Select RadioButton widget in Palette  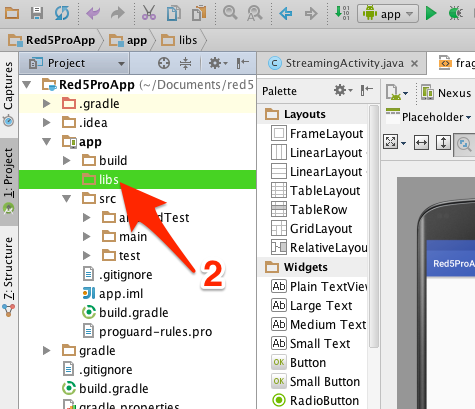(315, 400)
